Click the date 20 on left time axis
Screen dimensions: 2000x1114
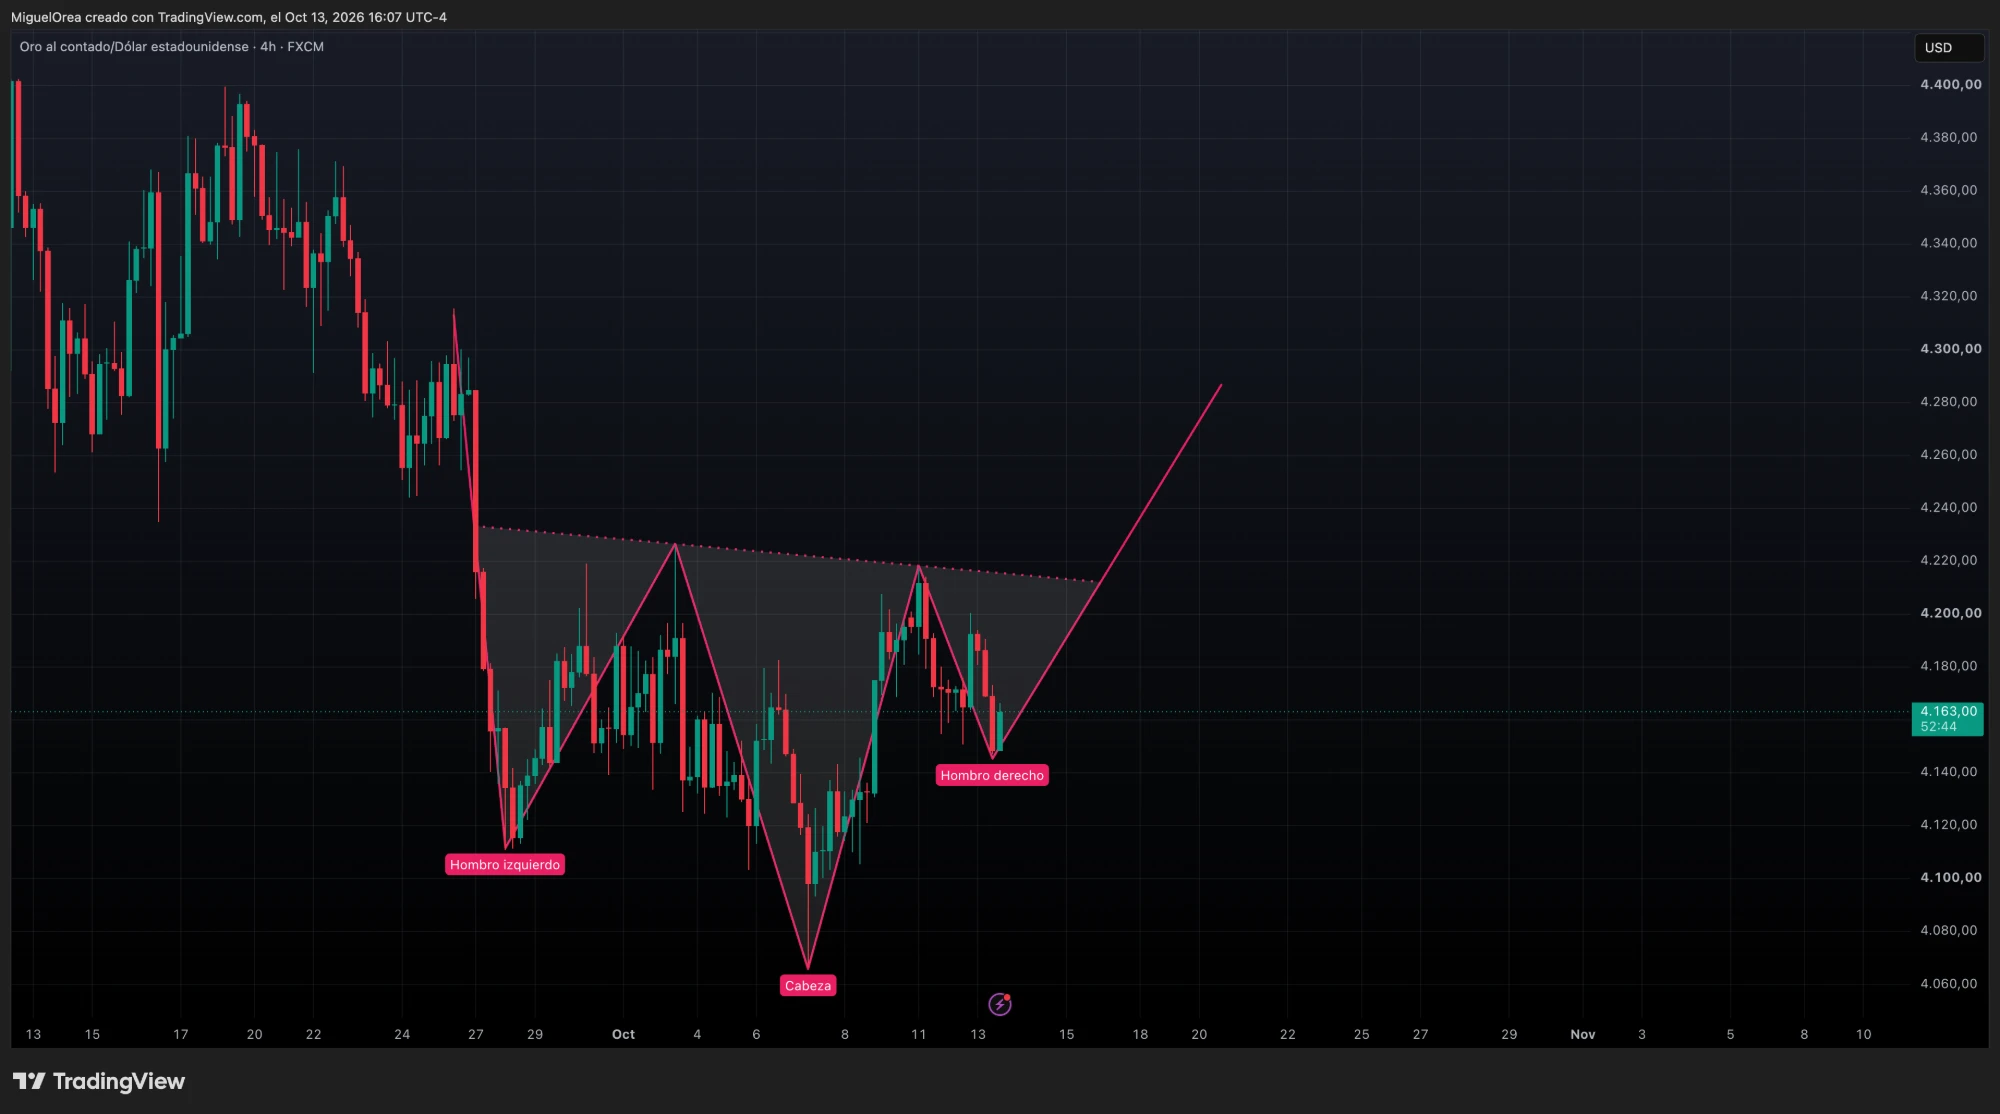tap(254, 1034)
